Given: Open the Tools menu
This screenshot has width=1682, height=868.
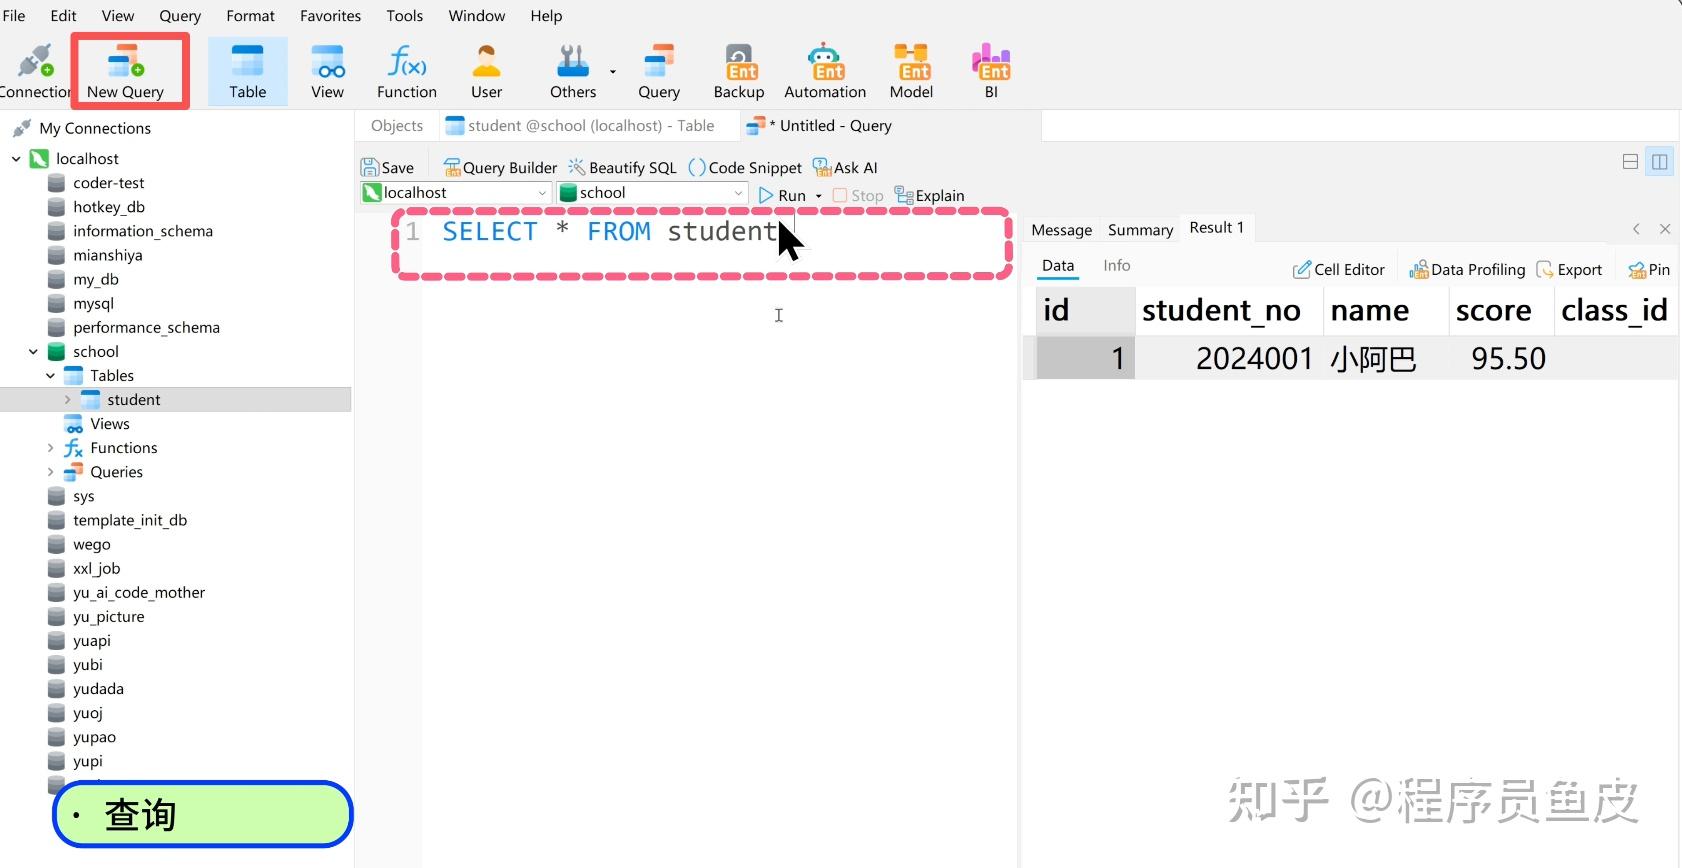Looking at the screenshot, I should 405,16.
